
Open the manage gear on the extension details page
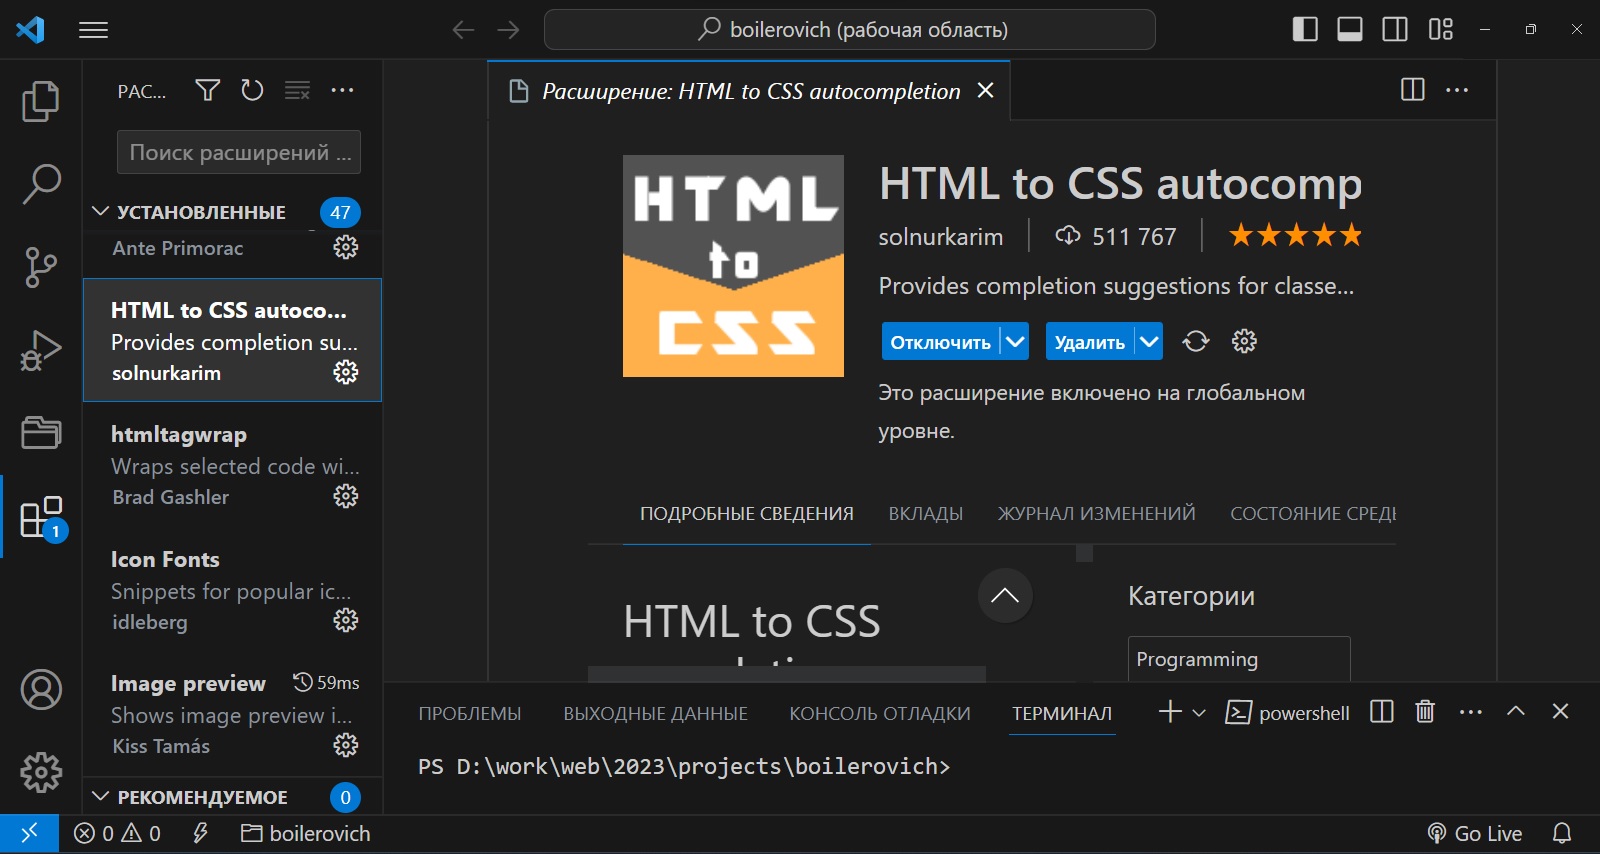[1244, 341]
